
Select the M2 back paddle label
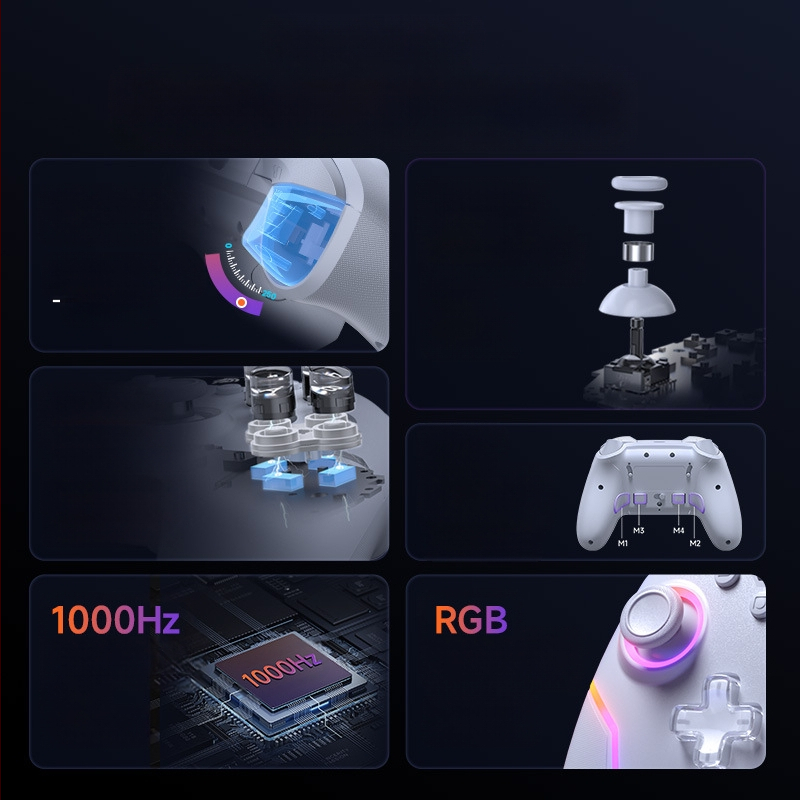coord(695,543)
